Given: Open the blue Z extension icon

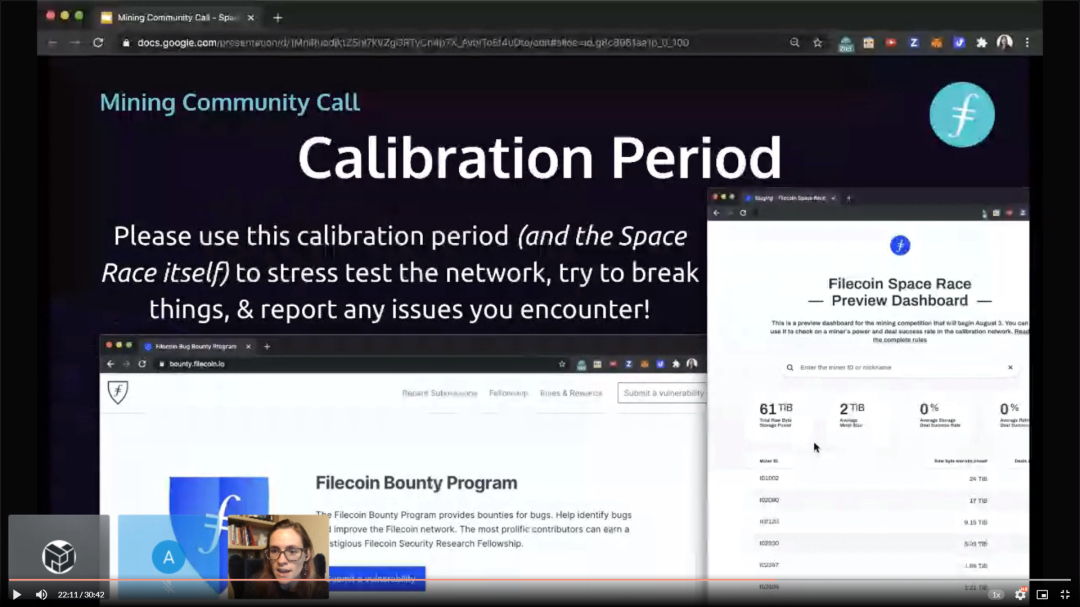Looking at the screenshot, I should coord(914,43).
